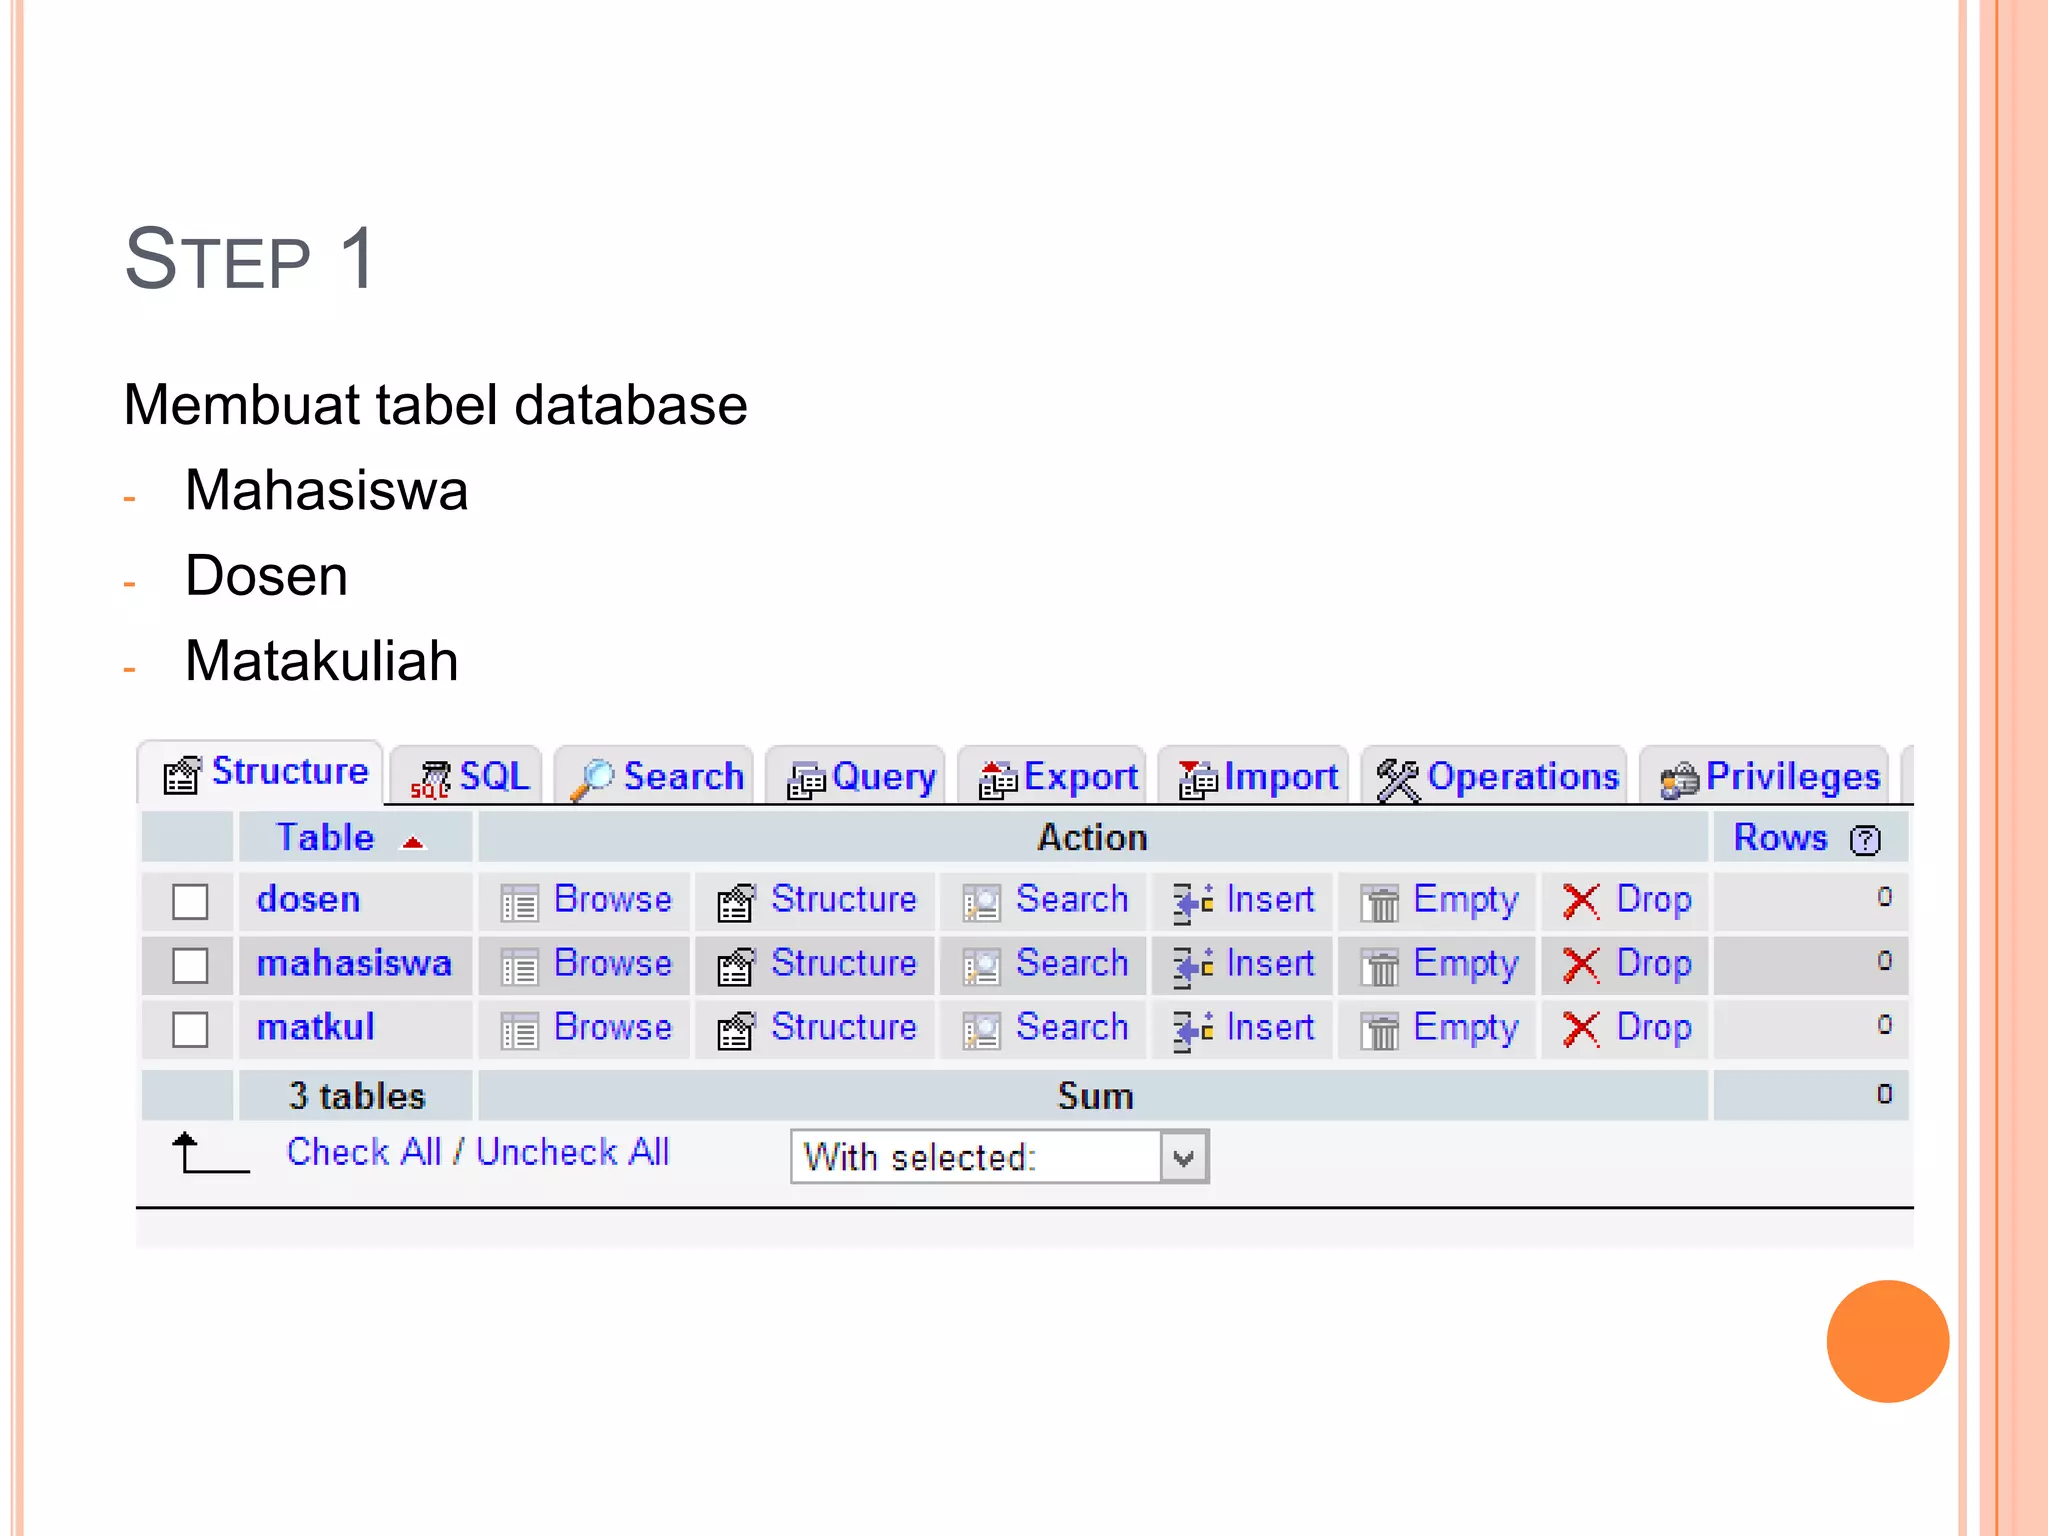Click the 'Action' column header

click(x=1092, y=837)
